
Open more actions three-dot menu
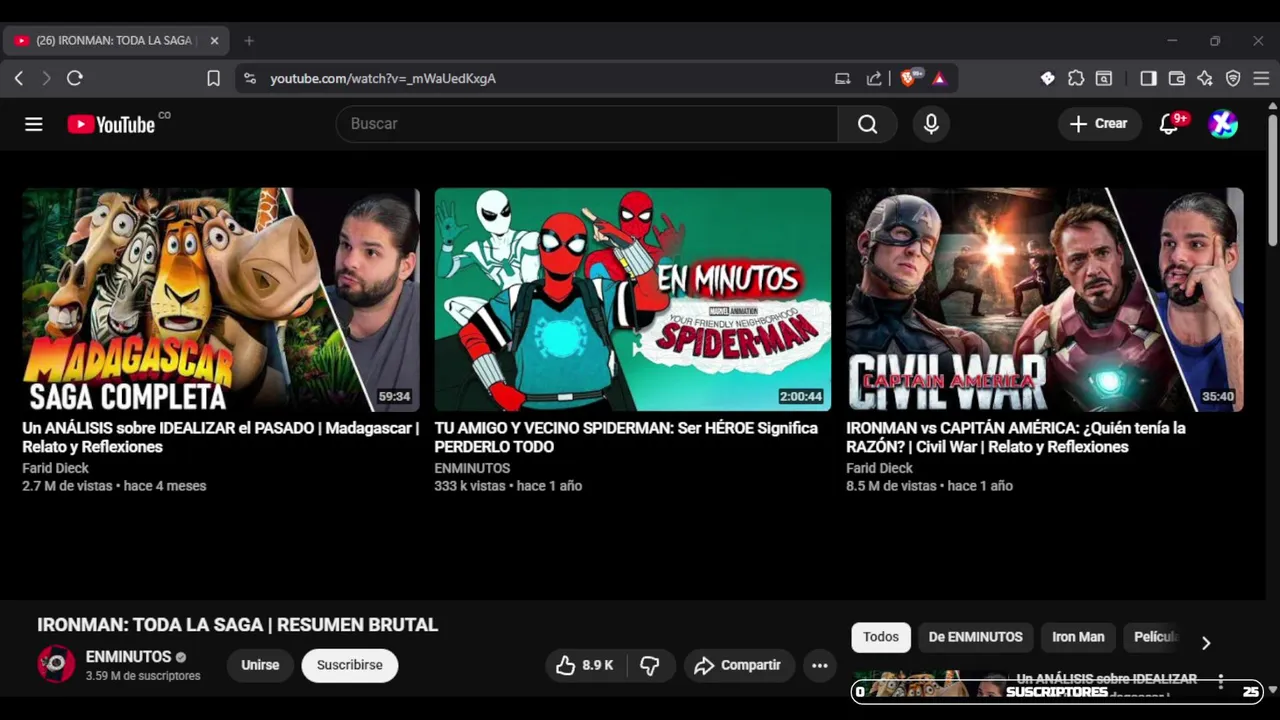819,665
